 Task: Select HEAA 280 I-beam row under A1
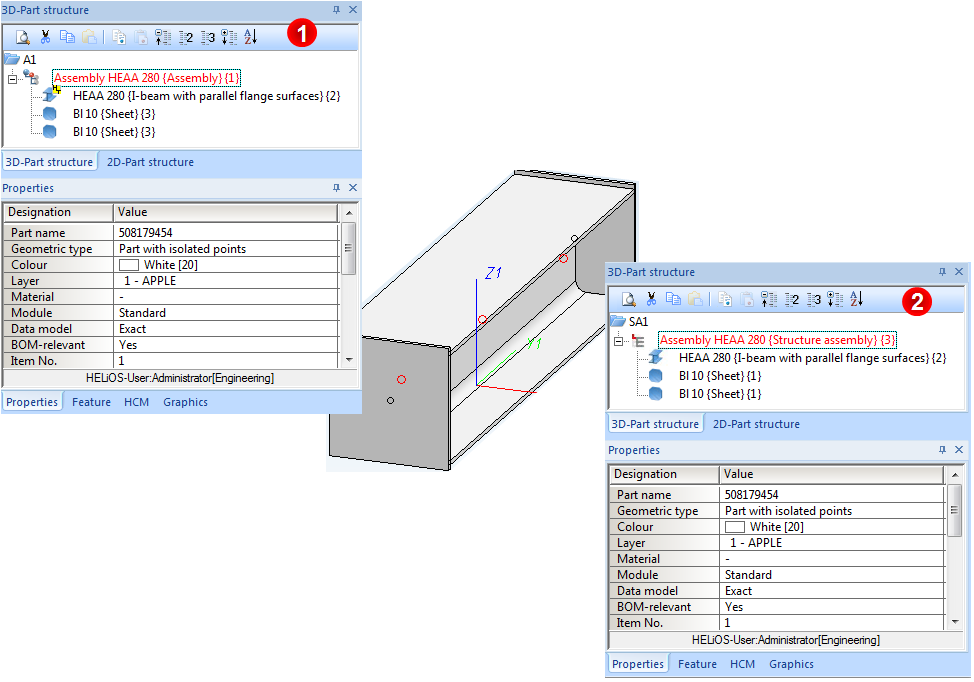(206, 96)
